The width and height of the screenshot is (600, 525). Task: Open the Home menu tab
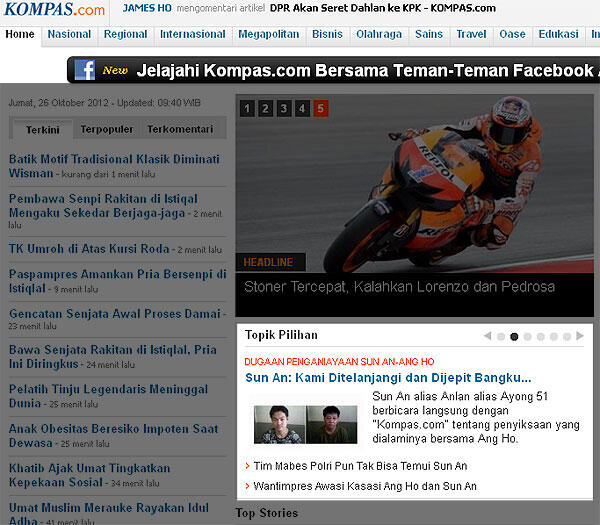tap(20, 34)
